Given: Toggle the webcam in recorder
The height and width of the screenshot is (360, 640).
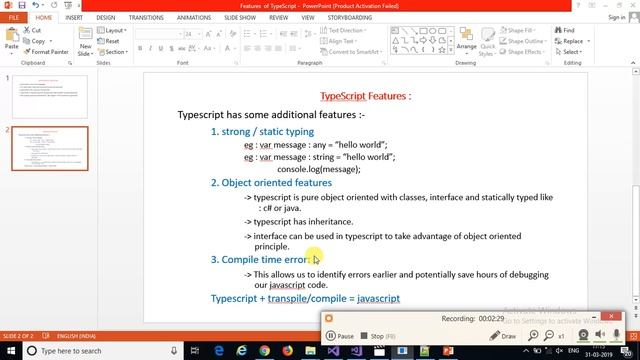Looking at the screenshot, I should click(583, 335).
